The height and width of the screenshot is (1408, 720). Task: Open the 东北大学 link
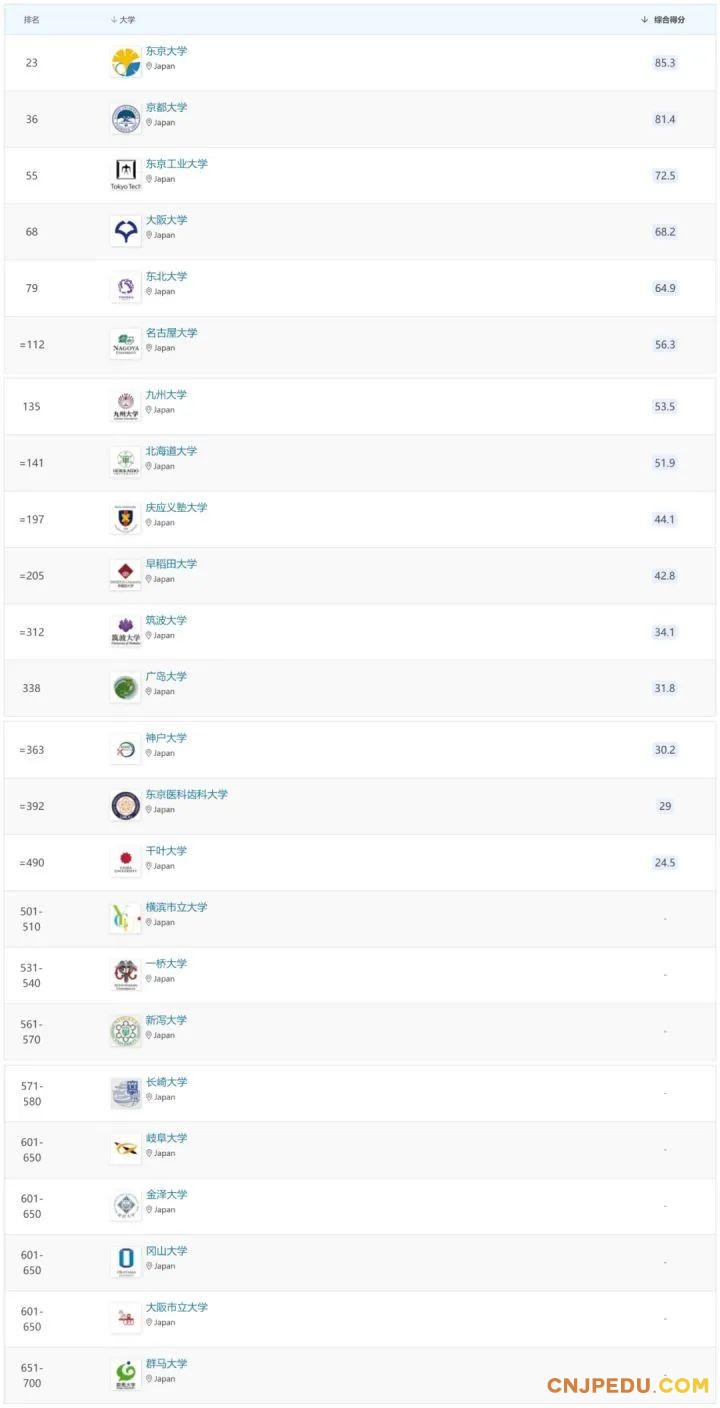[x=166, y=277]
